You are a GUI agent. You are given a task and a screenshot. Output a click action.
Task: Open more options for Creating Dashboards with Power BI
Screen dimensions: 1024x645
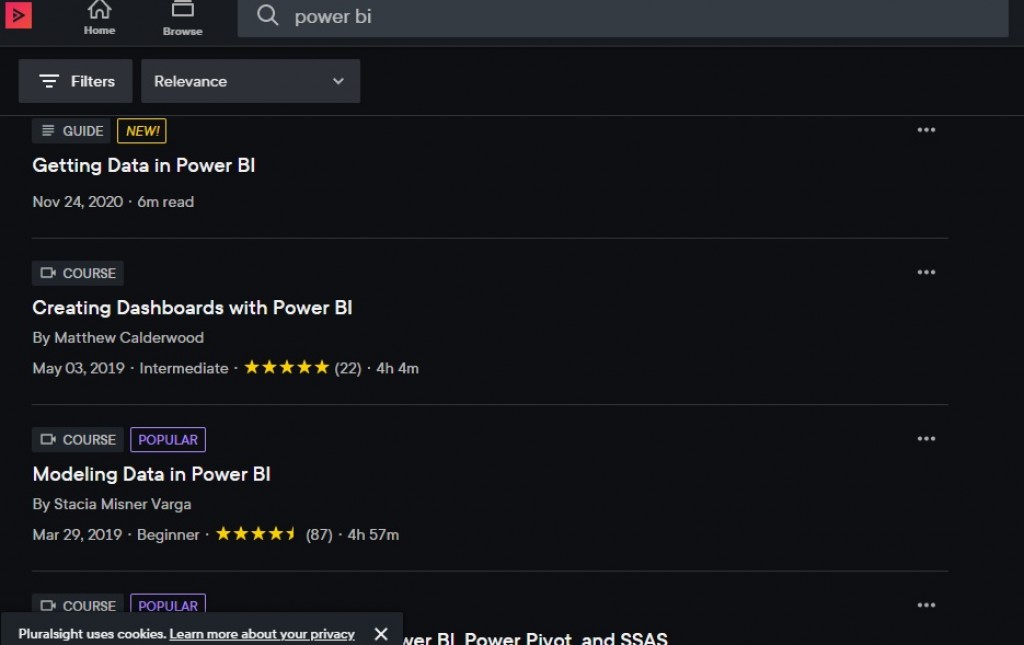[x=926, y=272]
